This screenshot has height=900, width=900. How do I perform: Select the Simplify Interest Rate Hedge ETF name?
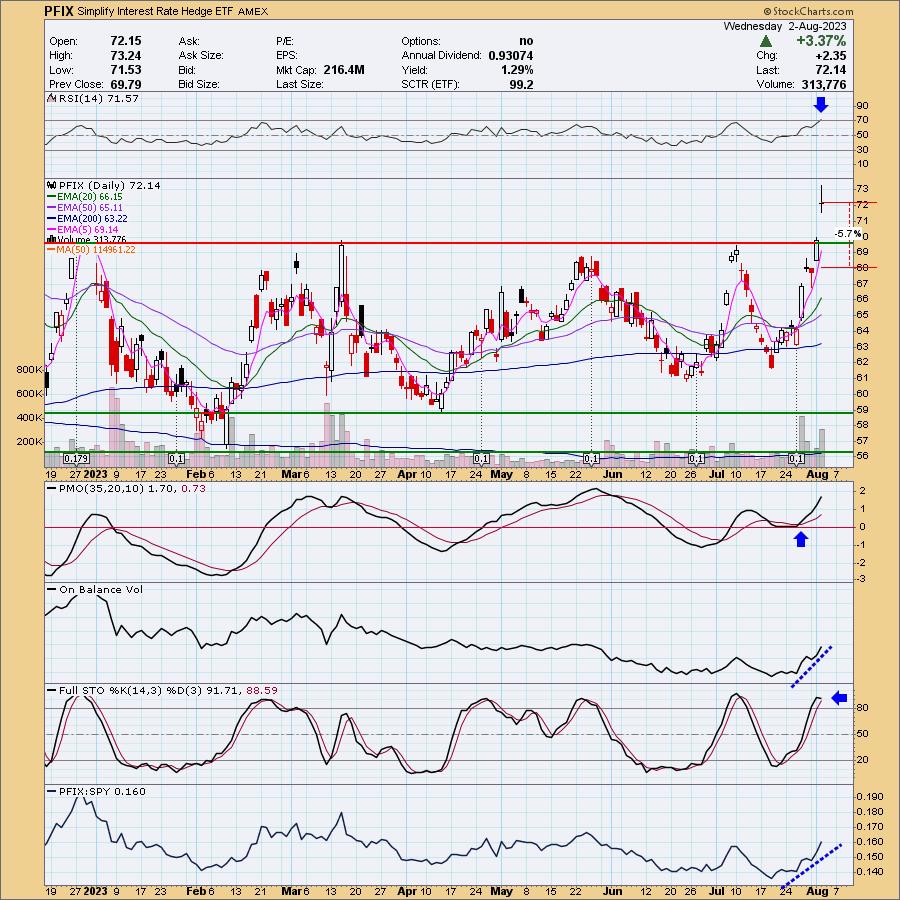(x=155, y=11)
